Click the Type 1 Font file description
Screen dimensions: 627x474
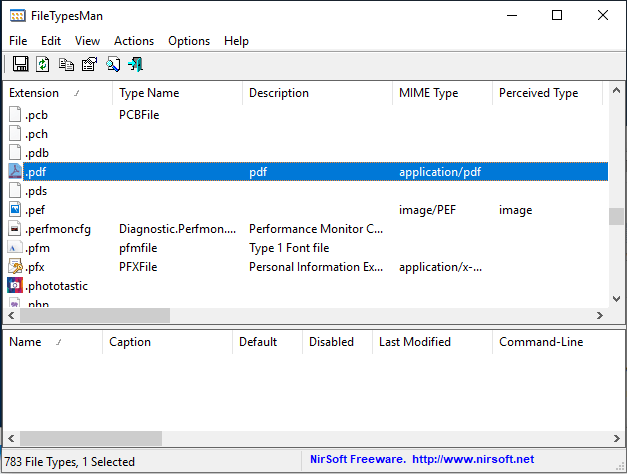289,248
